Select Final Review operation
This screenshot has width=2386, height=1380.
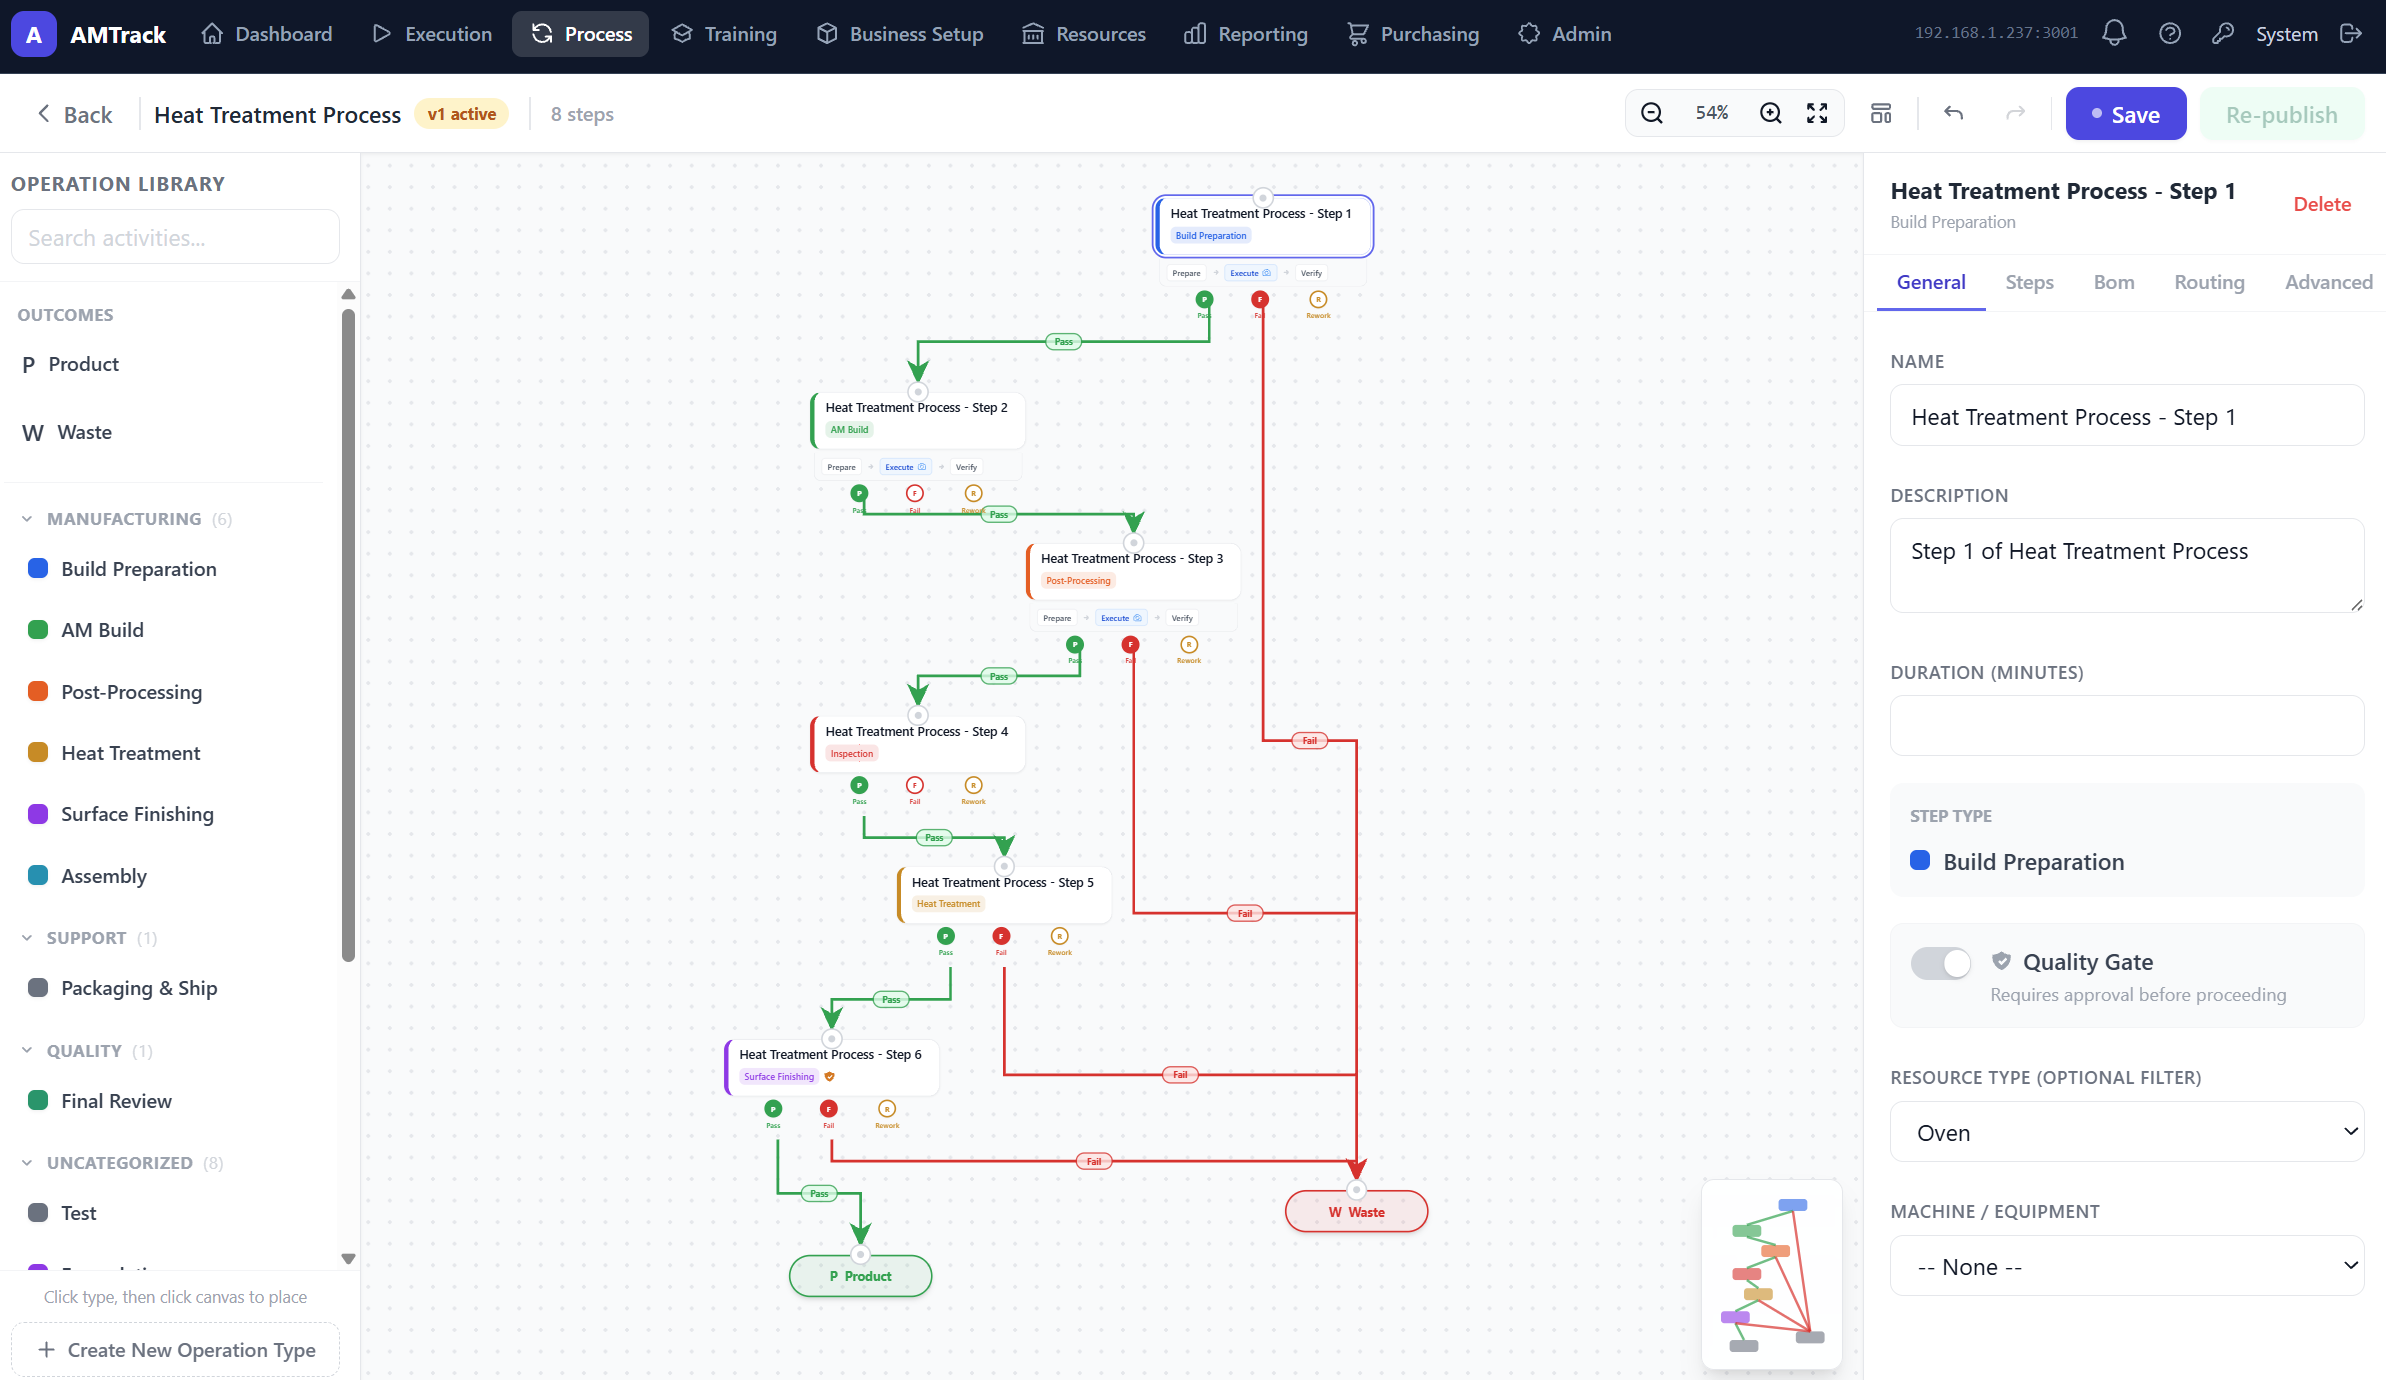pyautogui.click(x=116, y=1101)
